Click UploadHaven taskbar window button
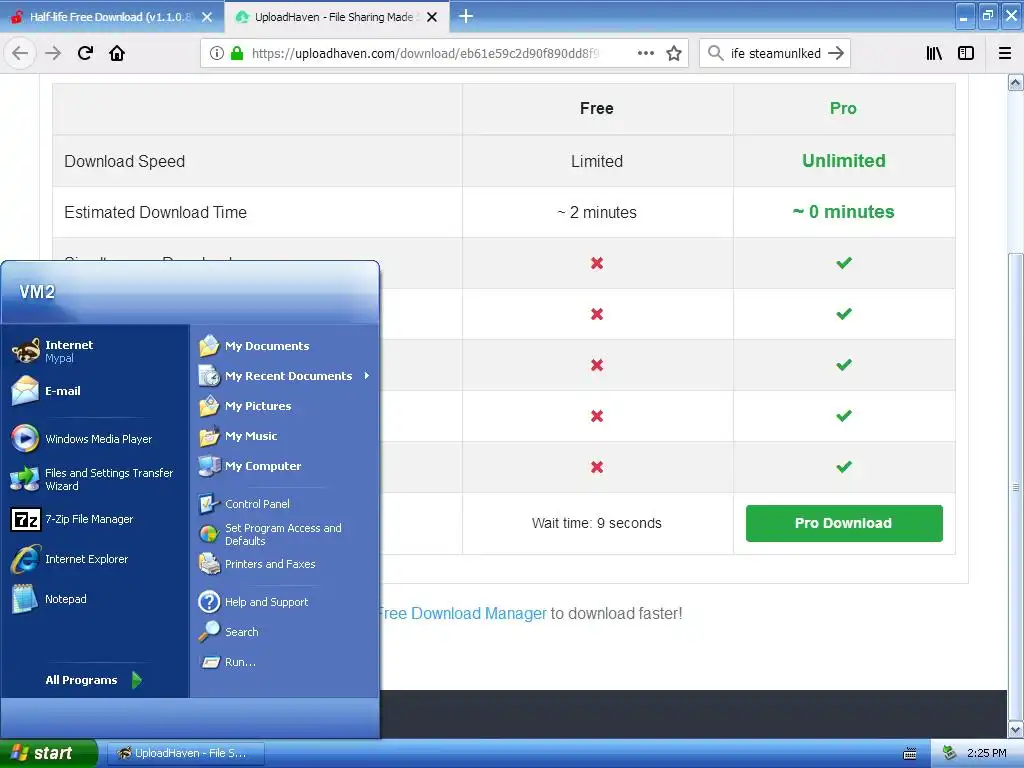 click(x=185, y=753)
